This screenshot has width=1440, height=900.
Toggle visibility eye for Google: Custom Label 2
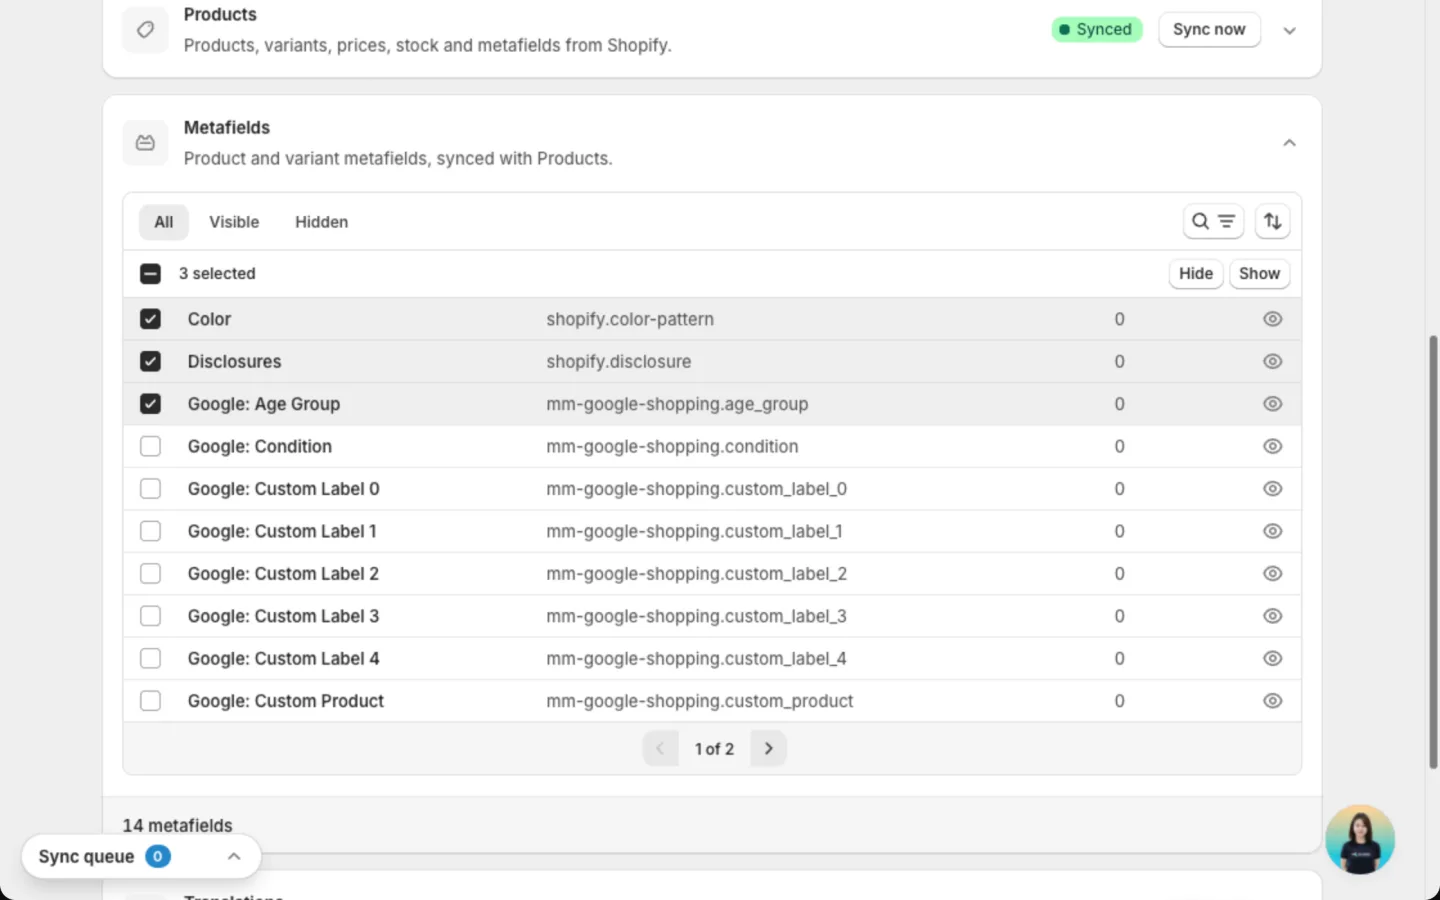[1272, 574]
